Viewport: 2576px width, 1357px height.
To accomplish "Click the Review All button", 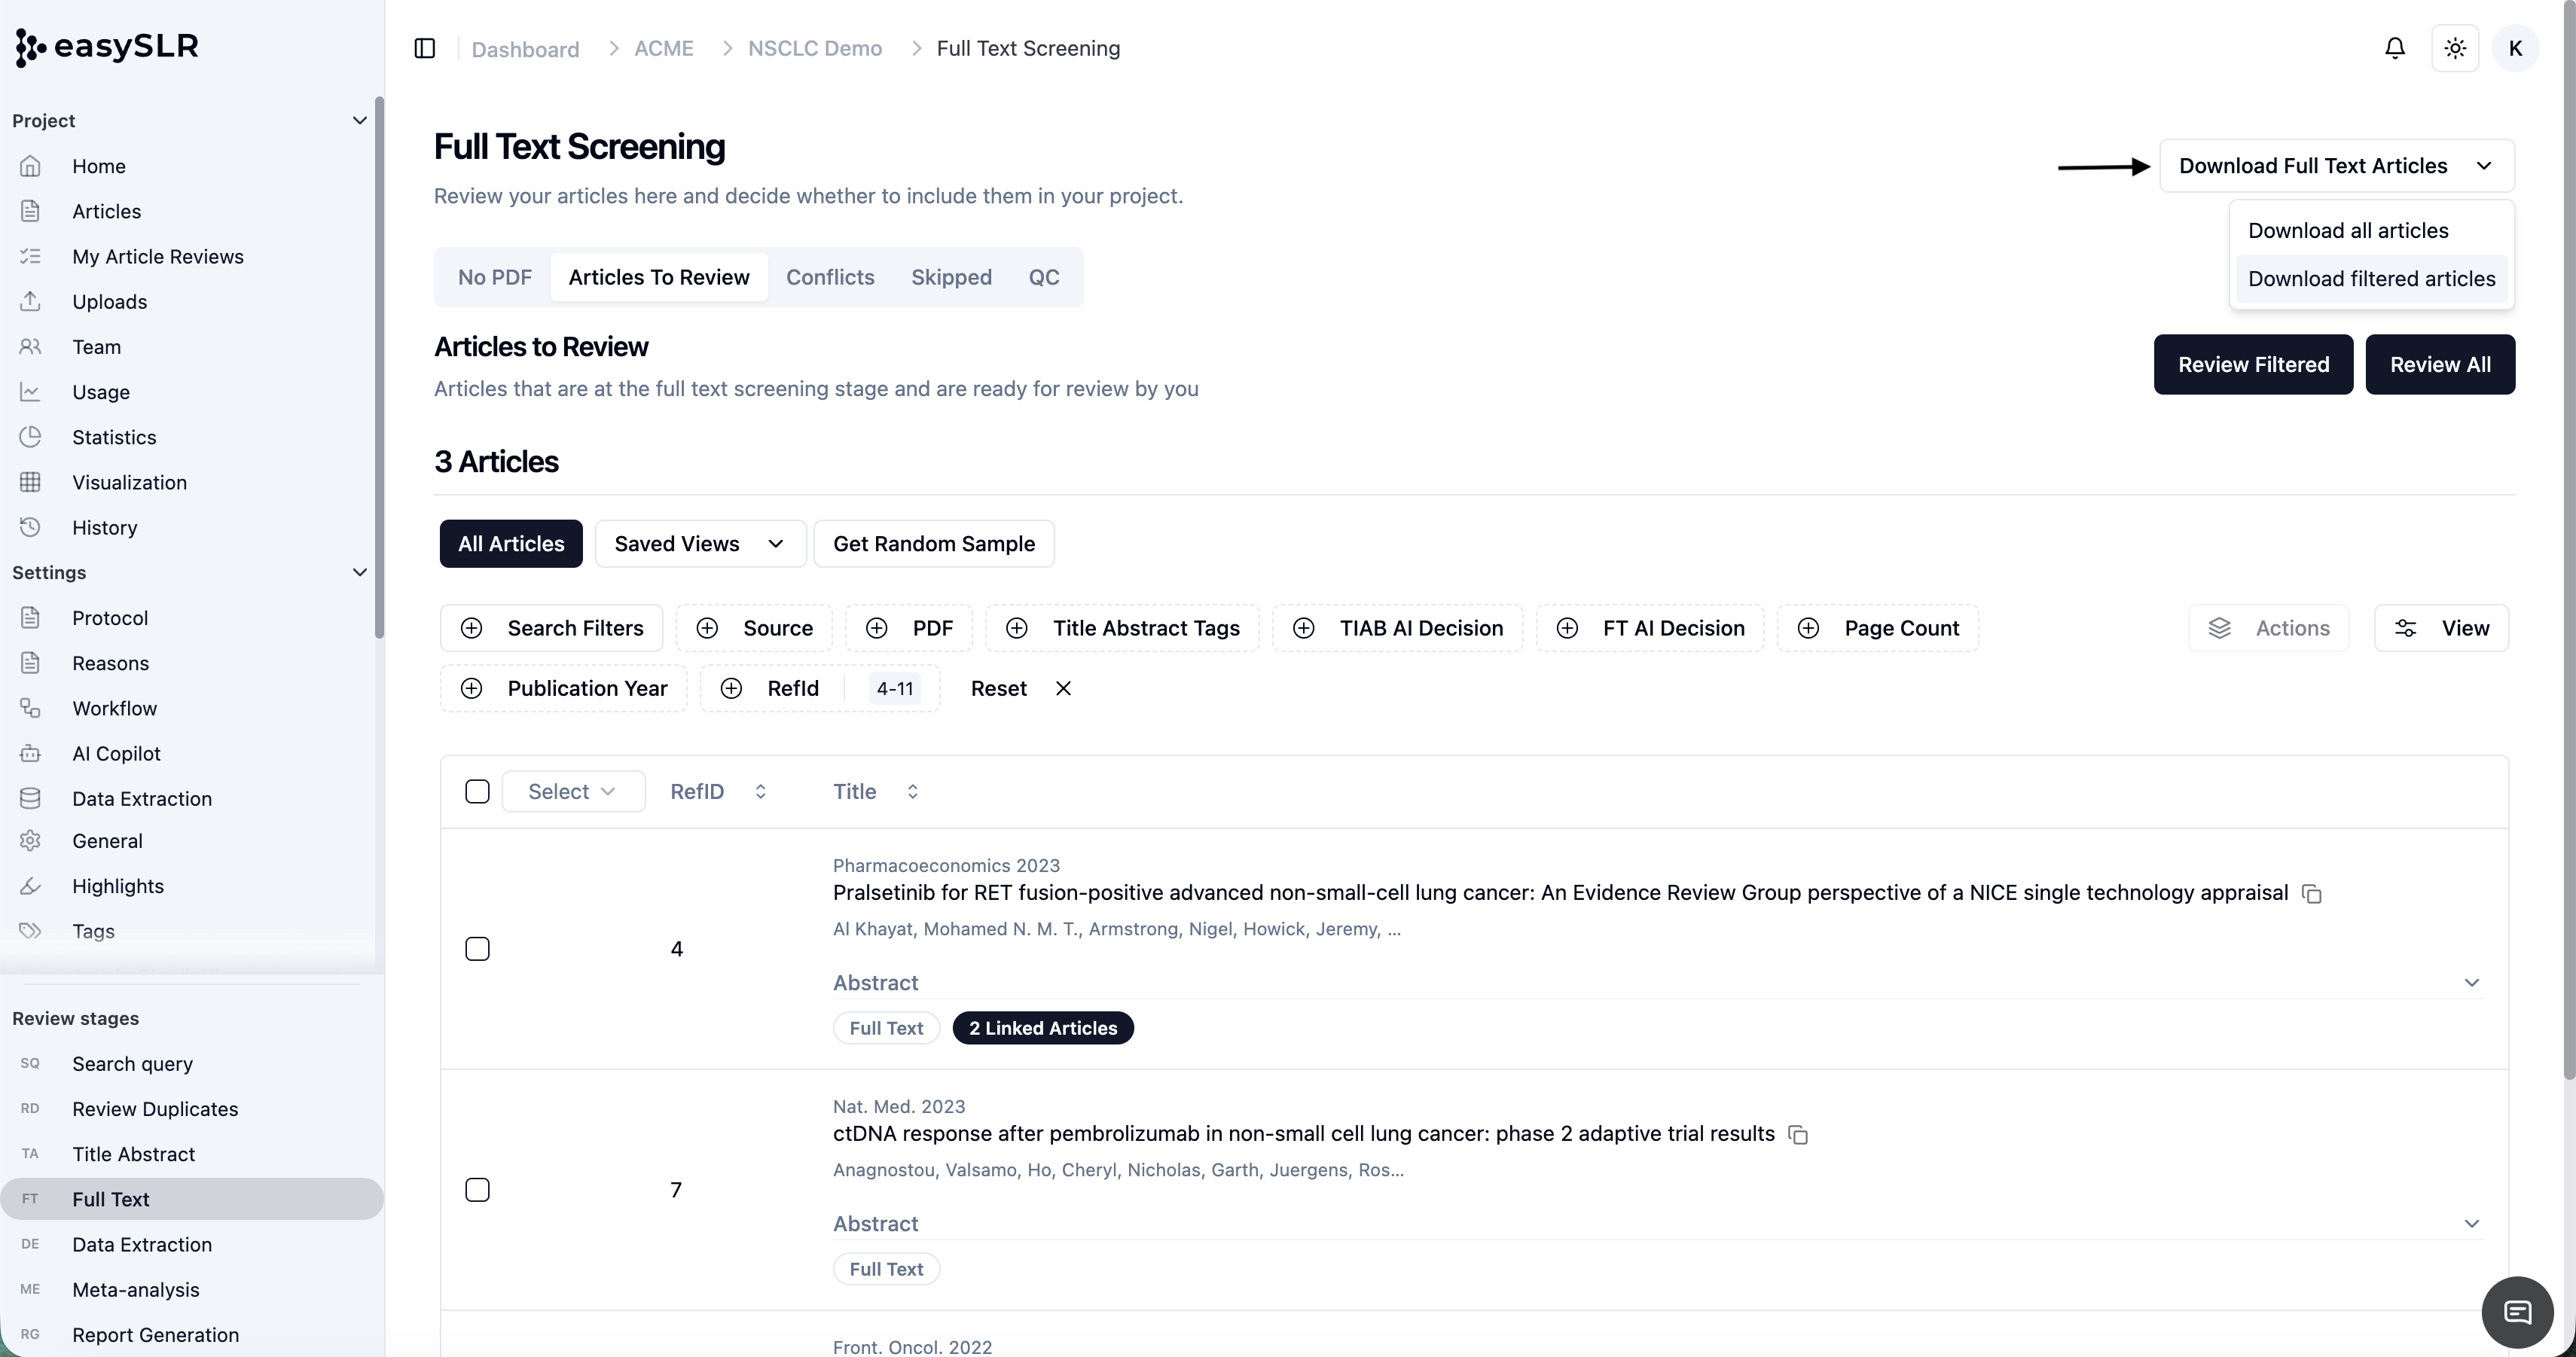I will coord(2440,364).
